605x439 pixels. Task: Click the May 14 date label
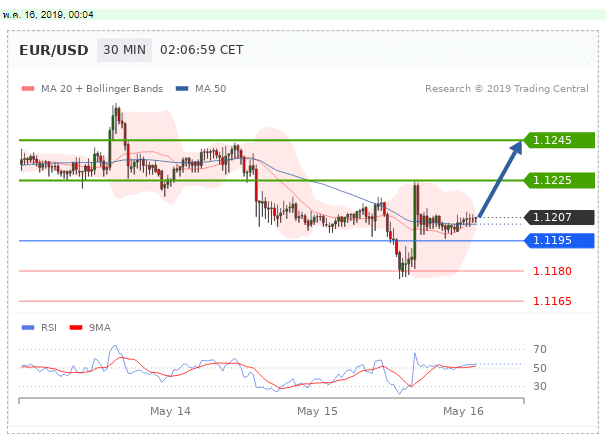click(170, 411)
